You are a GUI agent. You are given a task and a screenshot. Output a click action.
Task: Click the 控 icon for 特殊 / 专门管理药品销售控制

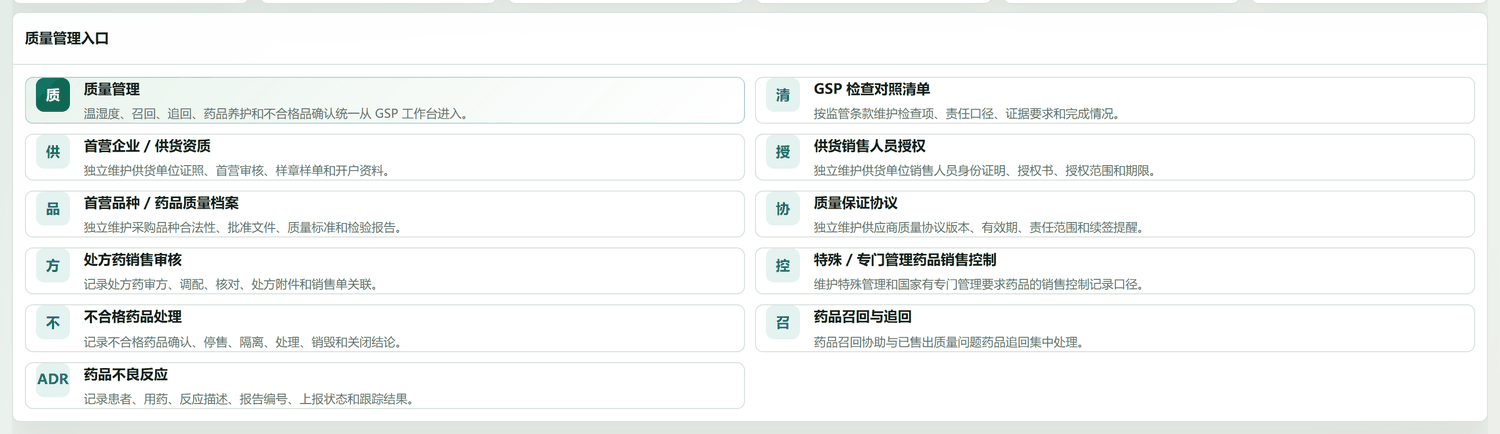pyautogui.click(x=783, y=266)
